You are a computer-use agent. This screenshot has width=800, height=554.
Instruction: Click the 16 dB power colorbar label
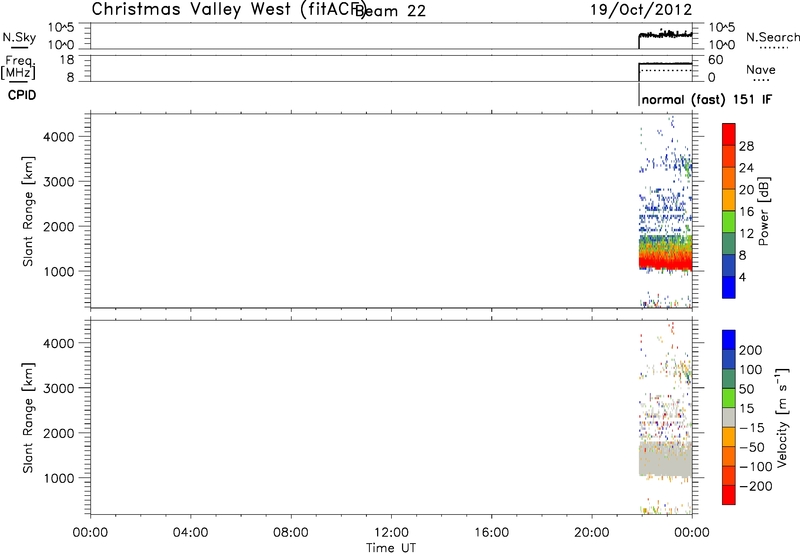click(746, 212)
